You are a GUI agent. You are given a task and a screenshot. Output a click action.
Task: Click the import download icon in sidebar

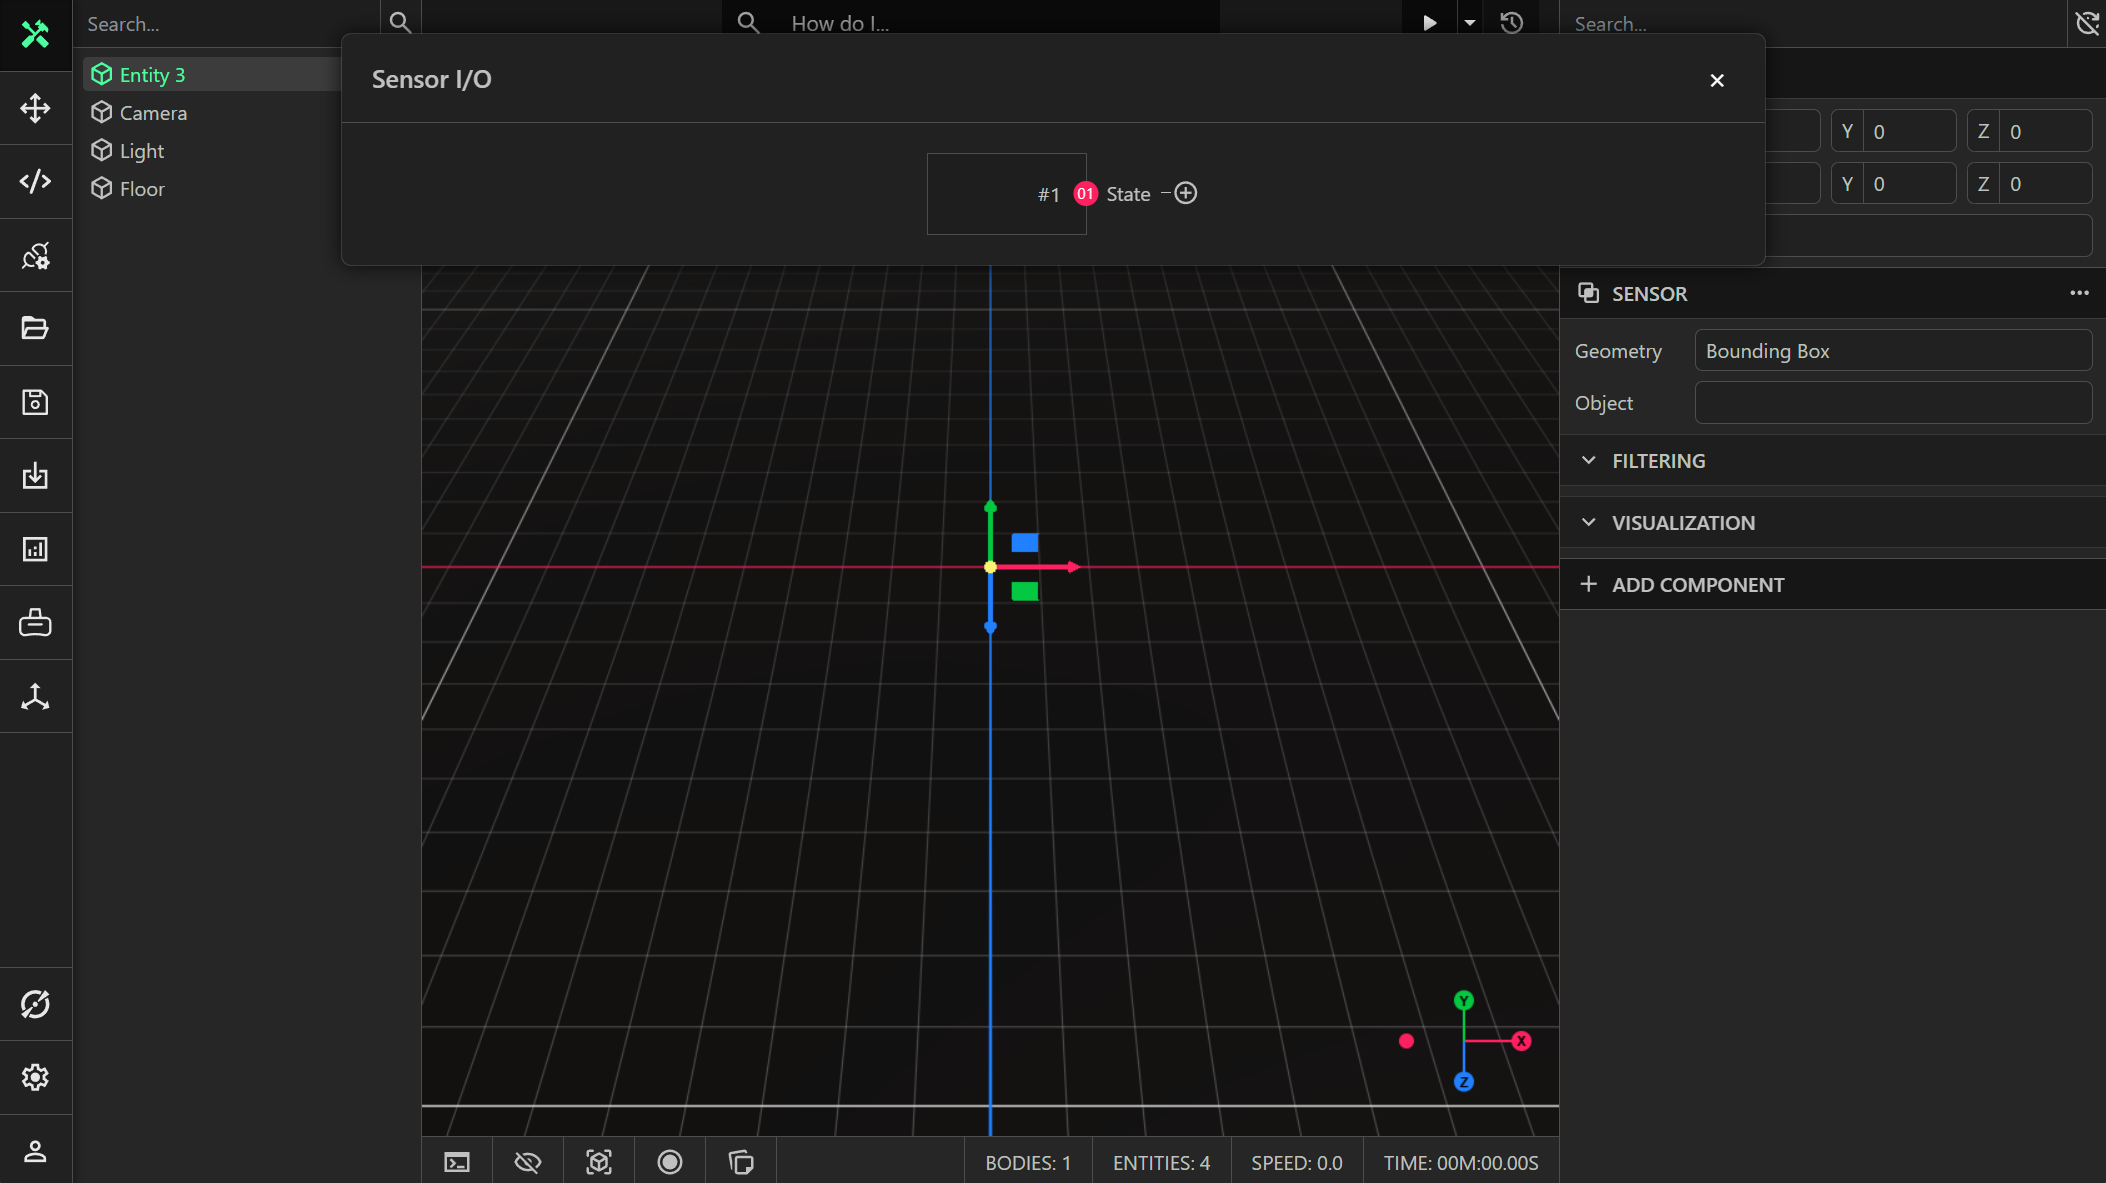click(x=35, y=475)
